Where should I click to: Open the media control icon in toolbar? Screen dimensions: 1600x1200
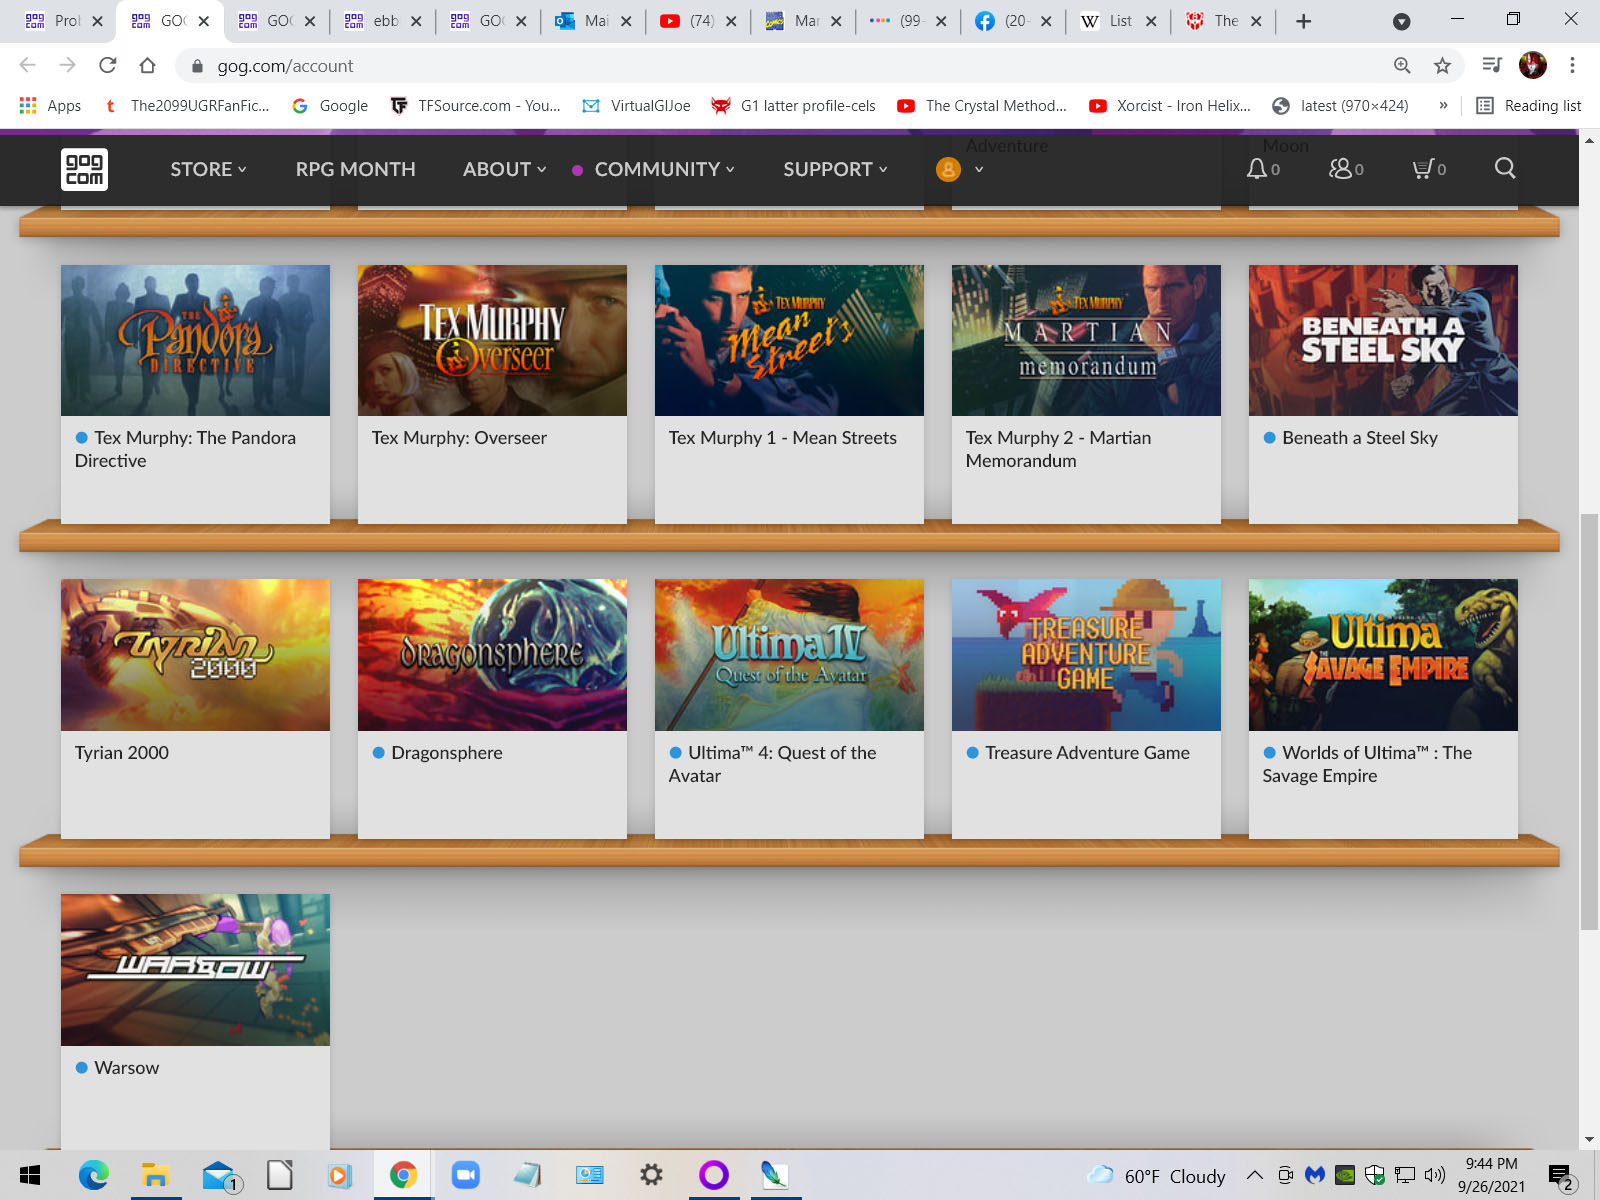[x=1492, y=65]
